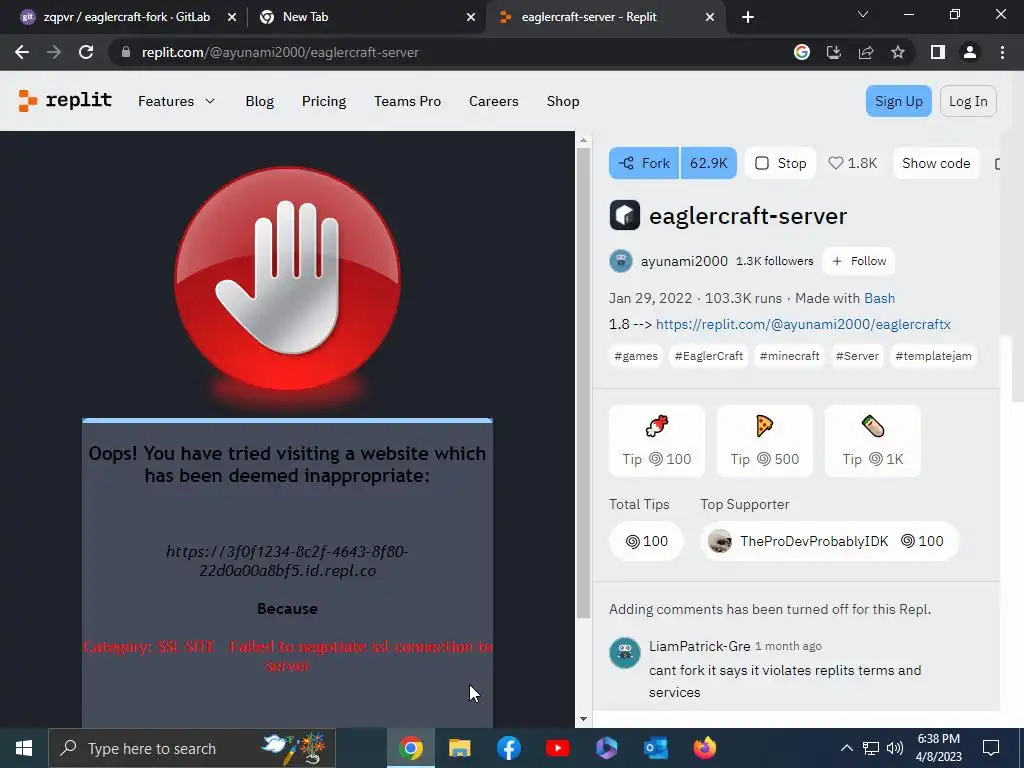Toggle the browser side panel icon
The width and height of the screenshot is (1024, 768).
pos(938,52)
